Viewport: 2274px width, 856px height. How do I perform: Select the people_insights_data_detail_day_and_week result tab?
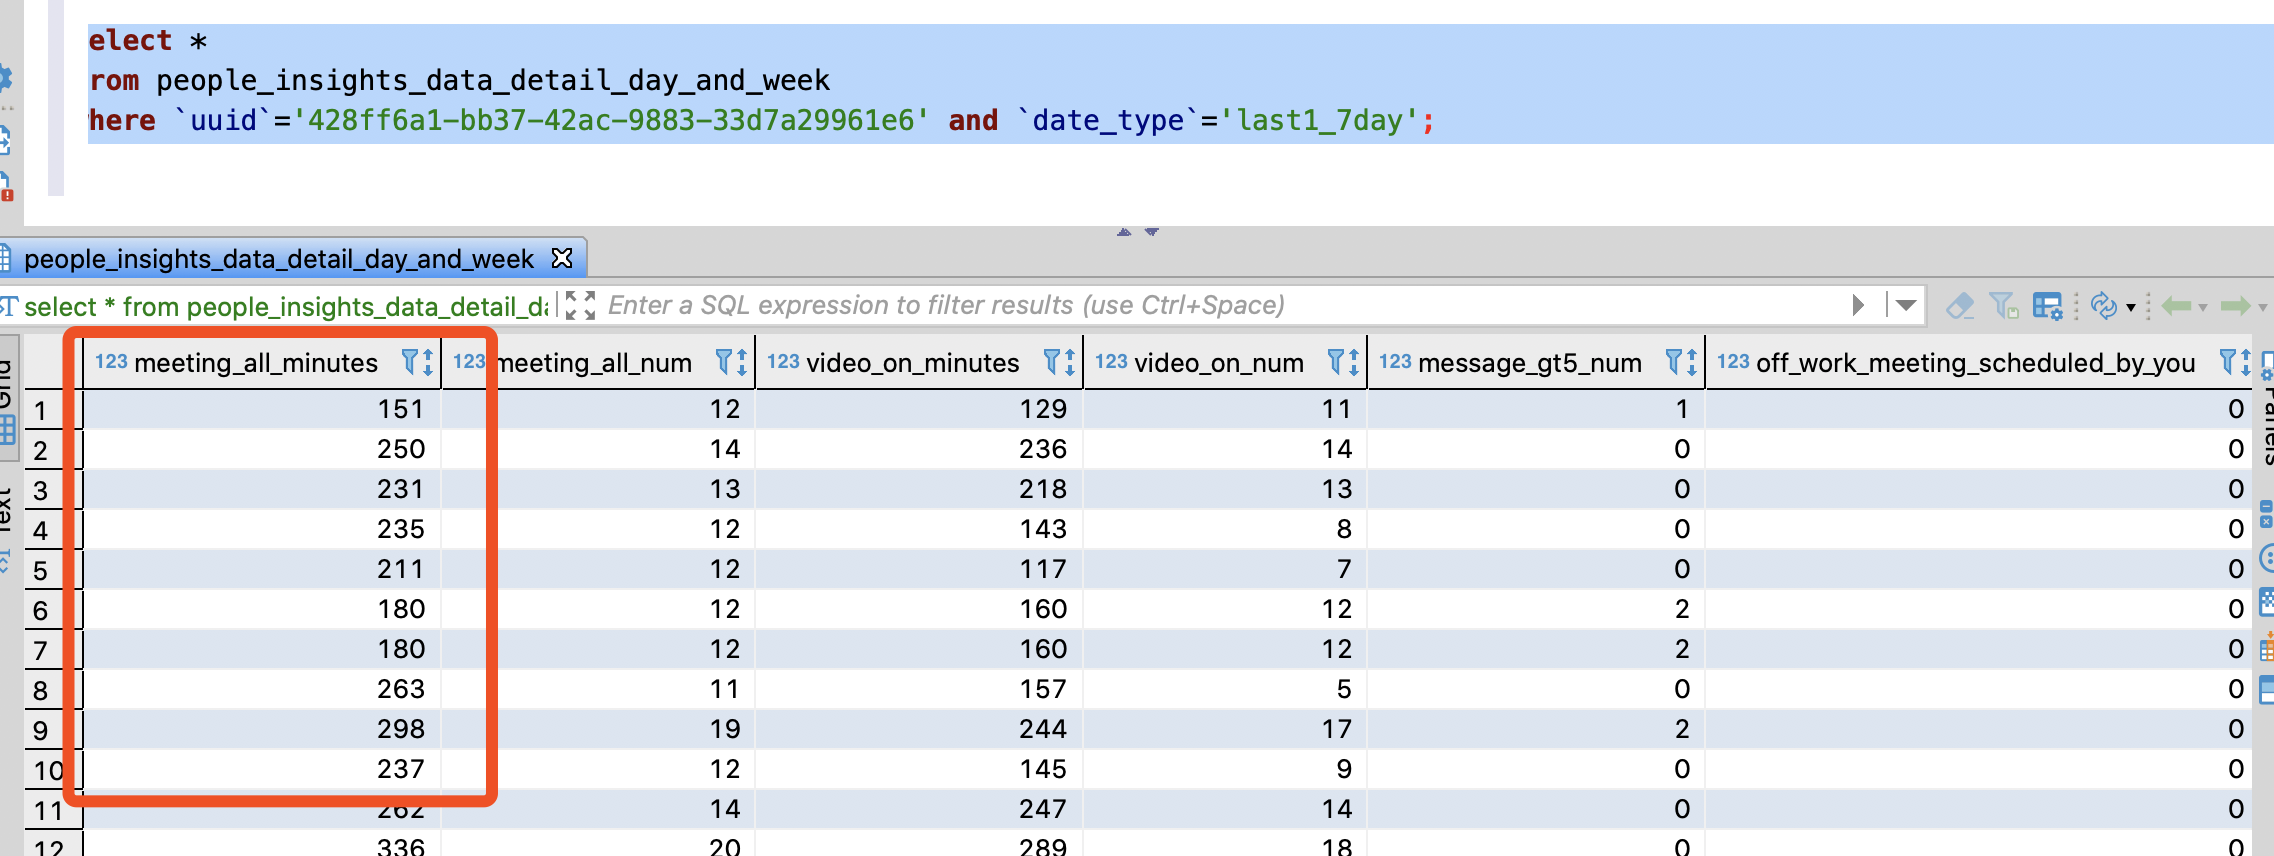(278, 259)
